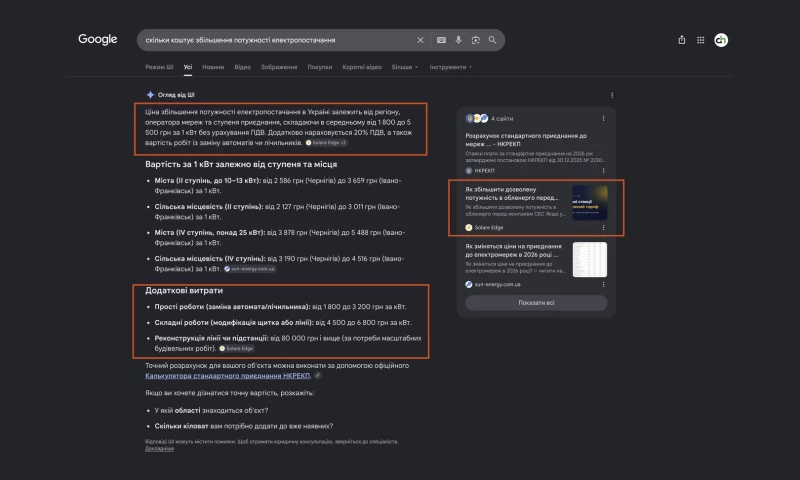800x480 pixels.
Task: Open 'Як зміняться ціни на приєднання' result
Action: point(513,250)
